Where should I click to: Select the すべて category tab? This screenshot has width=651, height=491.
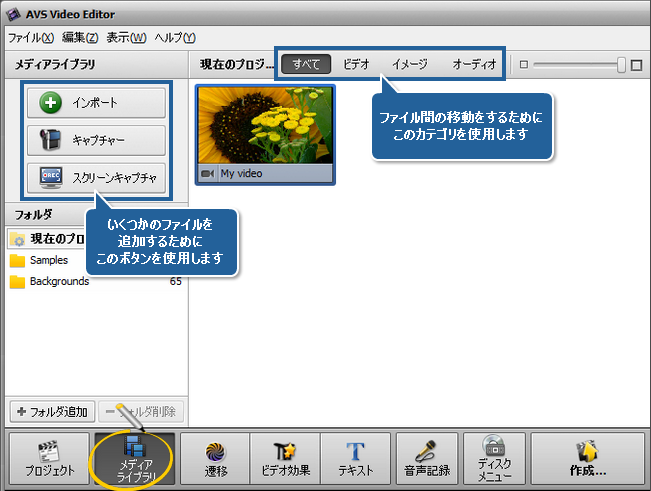pyautogui.click(x=306, y=64)
